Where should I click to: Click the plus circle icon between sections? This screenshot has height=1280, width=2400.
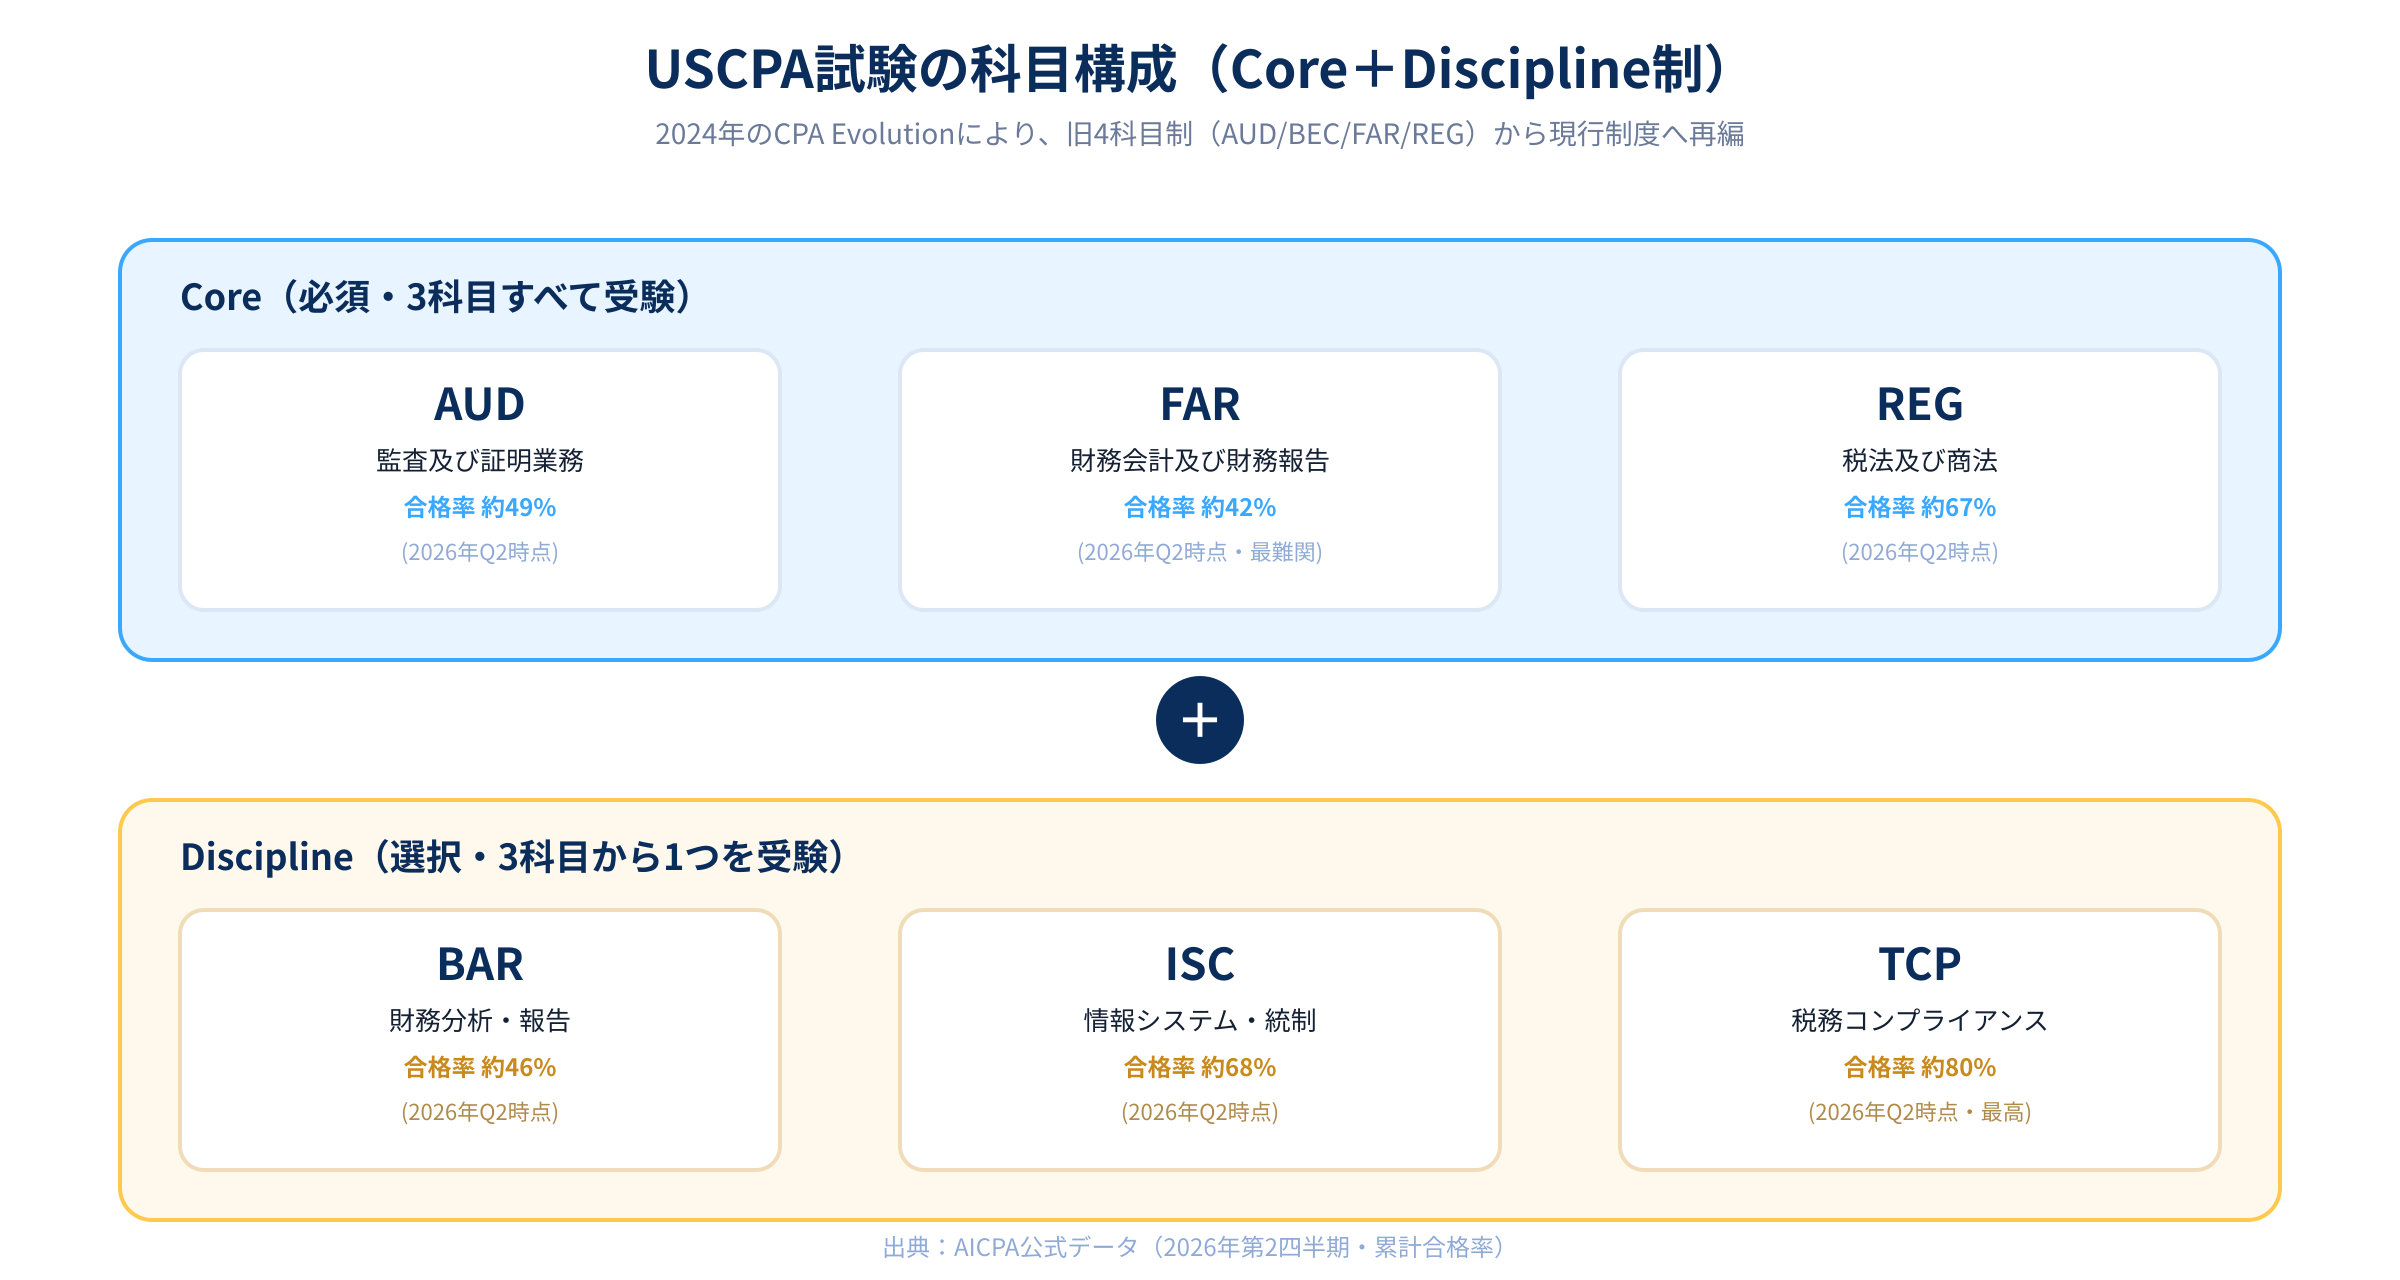click(x=1200, y=720)
